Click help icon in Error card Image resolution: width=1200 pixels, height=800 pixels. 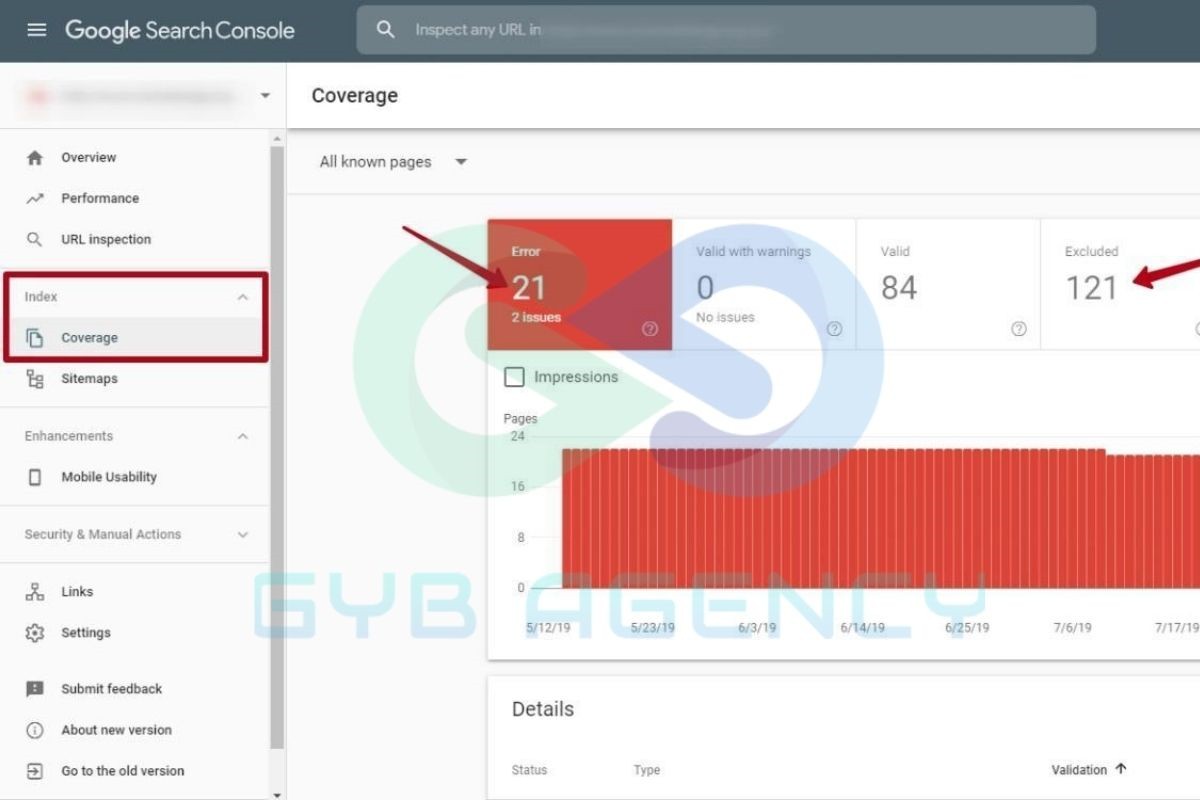650,329
